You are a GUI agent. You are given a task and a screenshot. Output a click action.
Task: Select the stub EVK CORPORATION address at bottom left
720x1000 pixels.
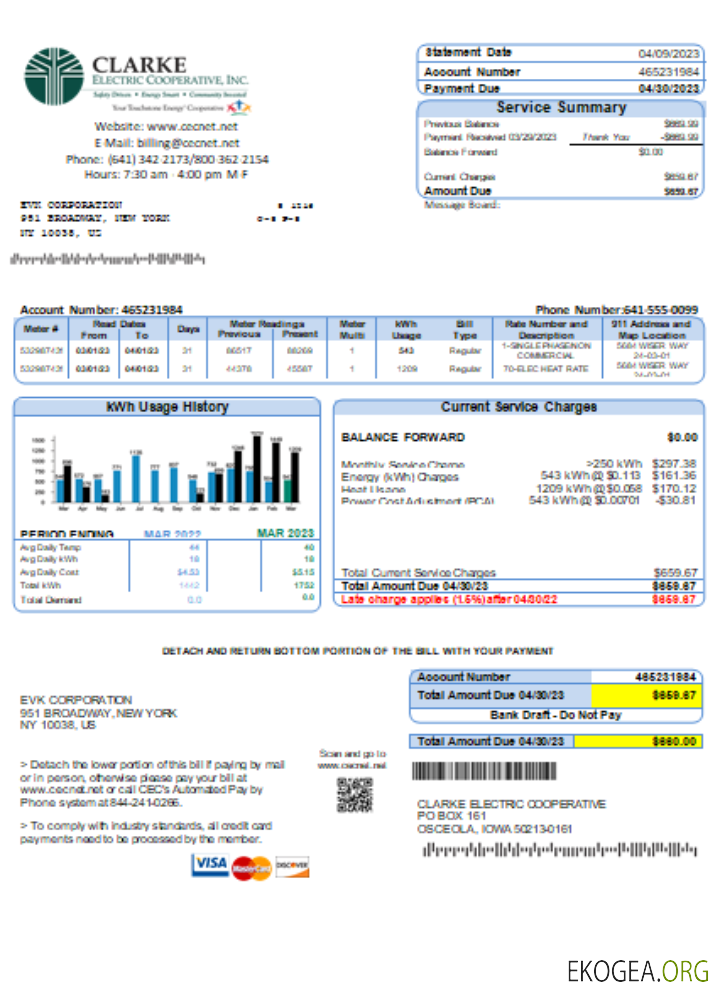tap(98, 712)
